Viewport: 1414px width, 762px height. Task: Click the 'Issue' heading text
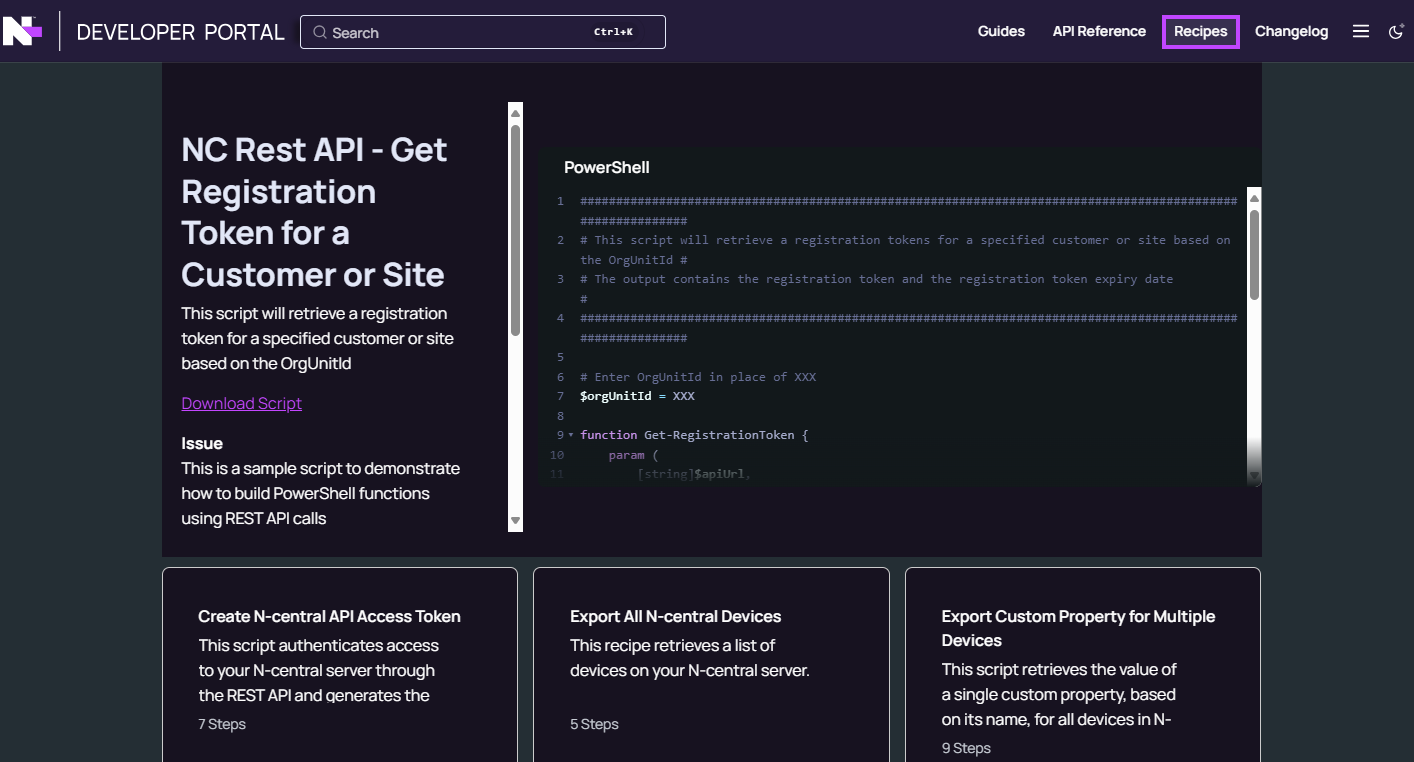click(x=202, y=443)
